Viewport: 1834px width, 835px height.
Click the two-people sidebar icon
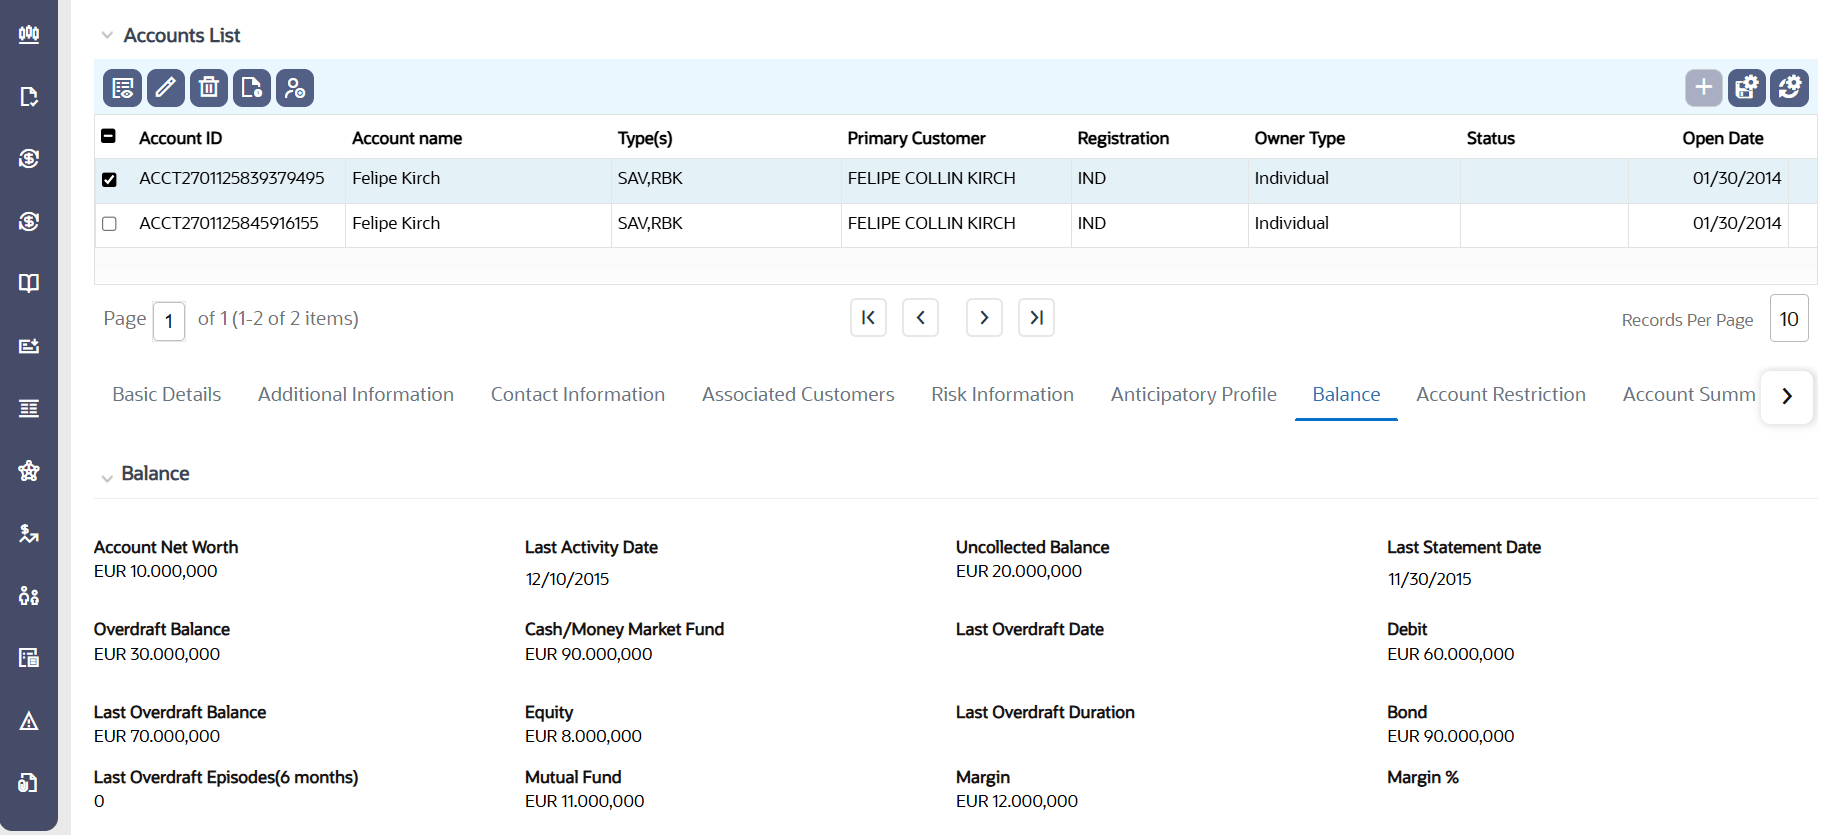29,596
